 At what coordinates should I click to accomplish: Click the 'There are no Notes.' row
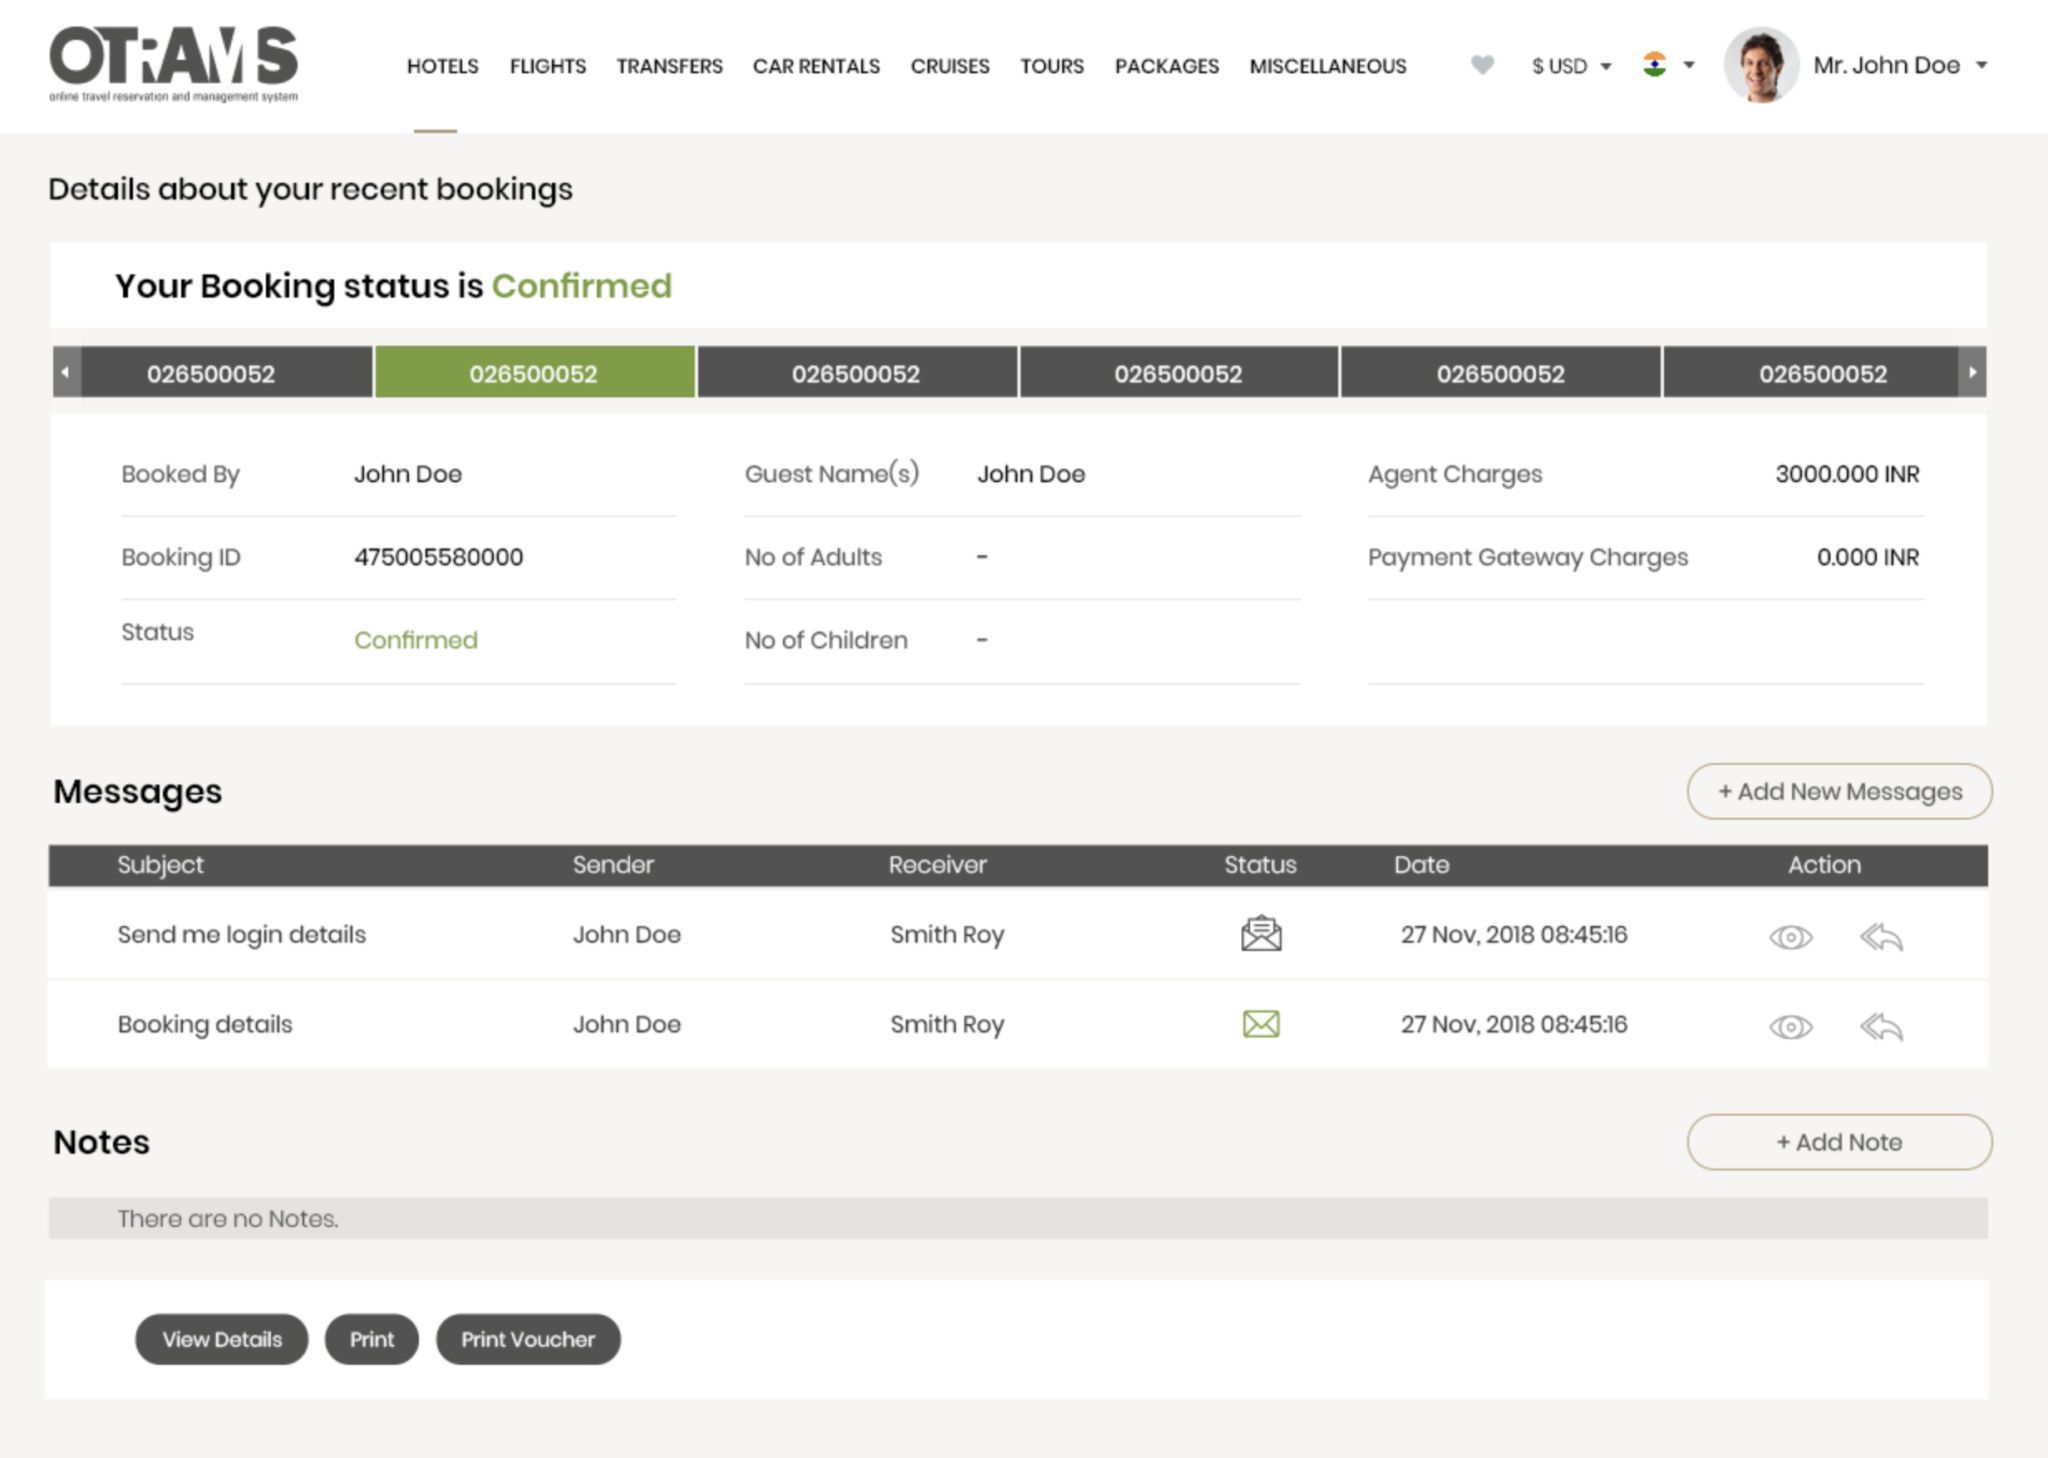click(x=1018, y=1218)
